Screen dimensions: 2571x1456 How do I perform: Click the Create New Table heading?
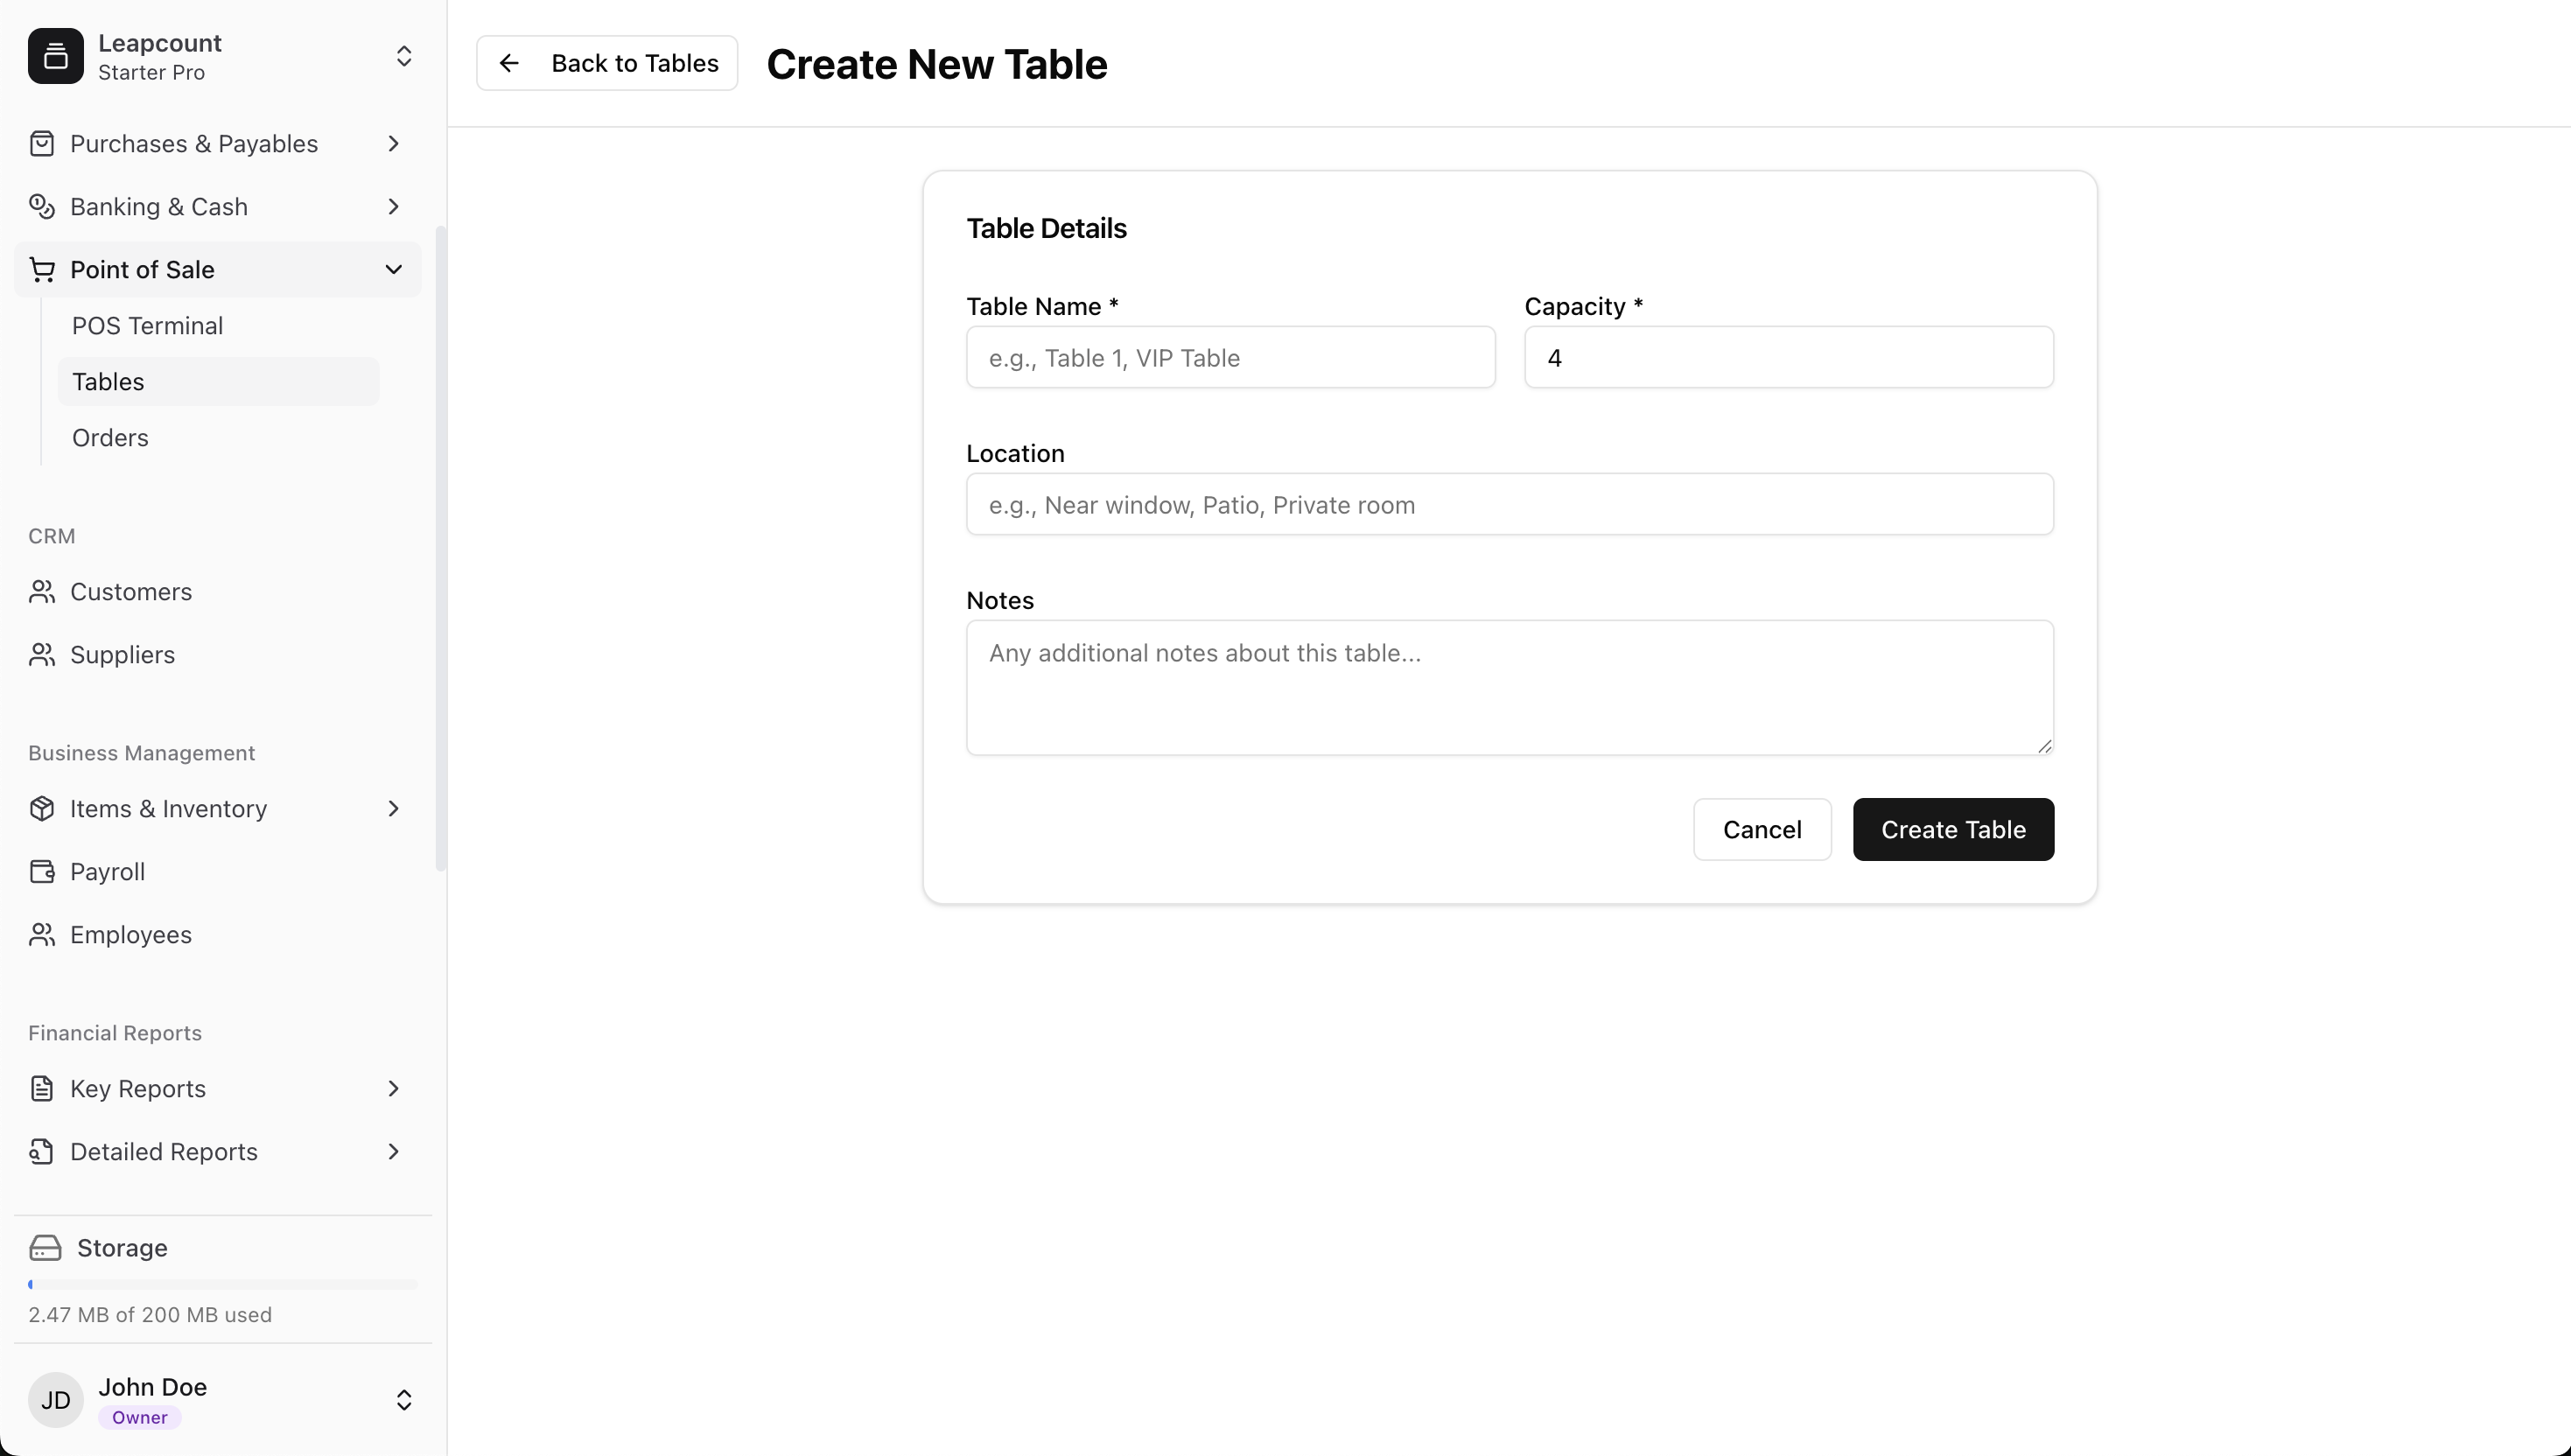click(937, 64)
